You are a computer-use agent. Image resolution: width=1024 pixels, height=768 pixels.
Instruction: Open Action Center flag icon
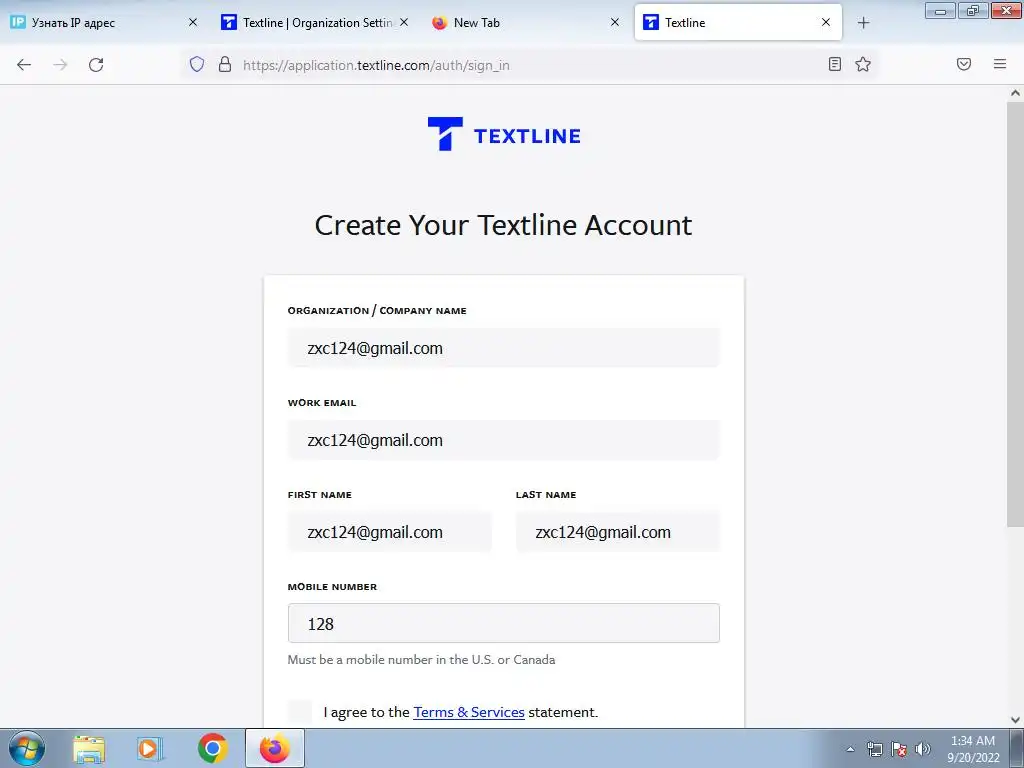pos(899,749)
